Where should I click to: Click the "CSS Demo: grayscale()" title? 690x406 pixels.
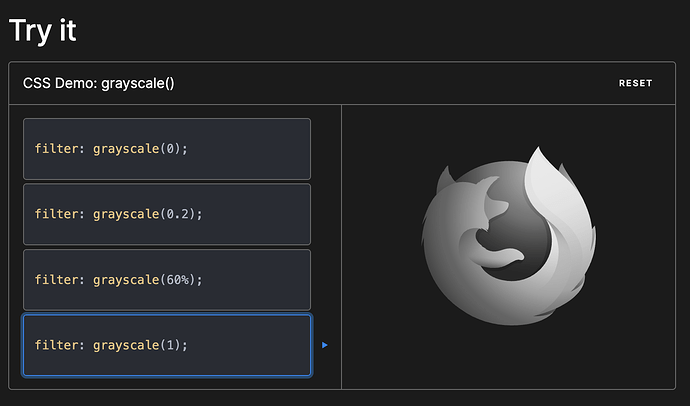click(x=99, y=83)
